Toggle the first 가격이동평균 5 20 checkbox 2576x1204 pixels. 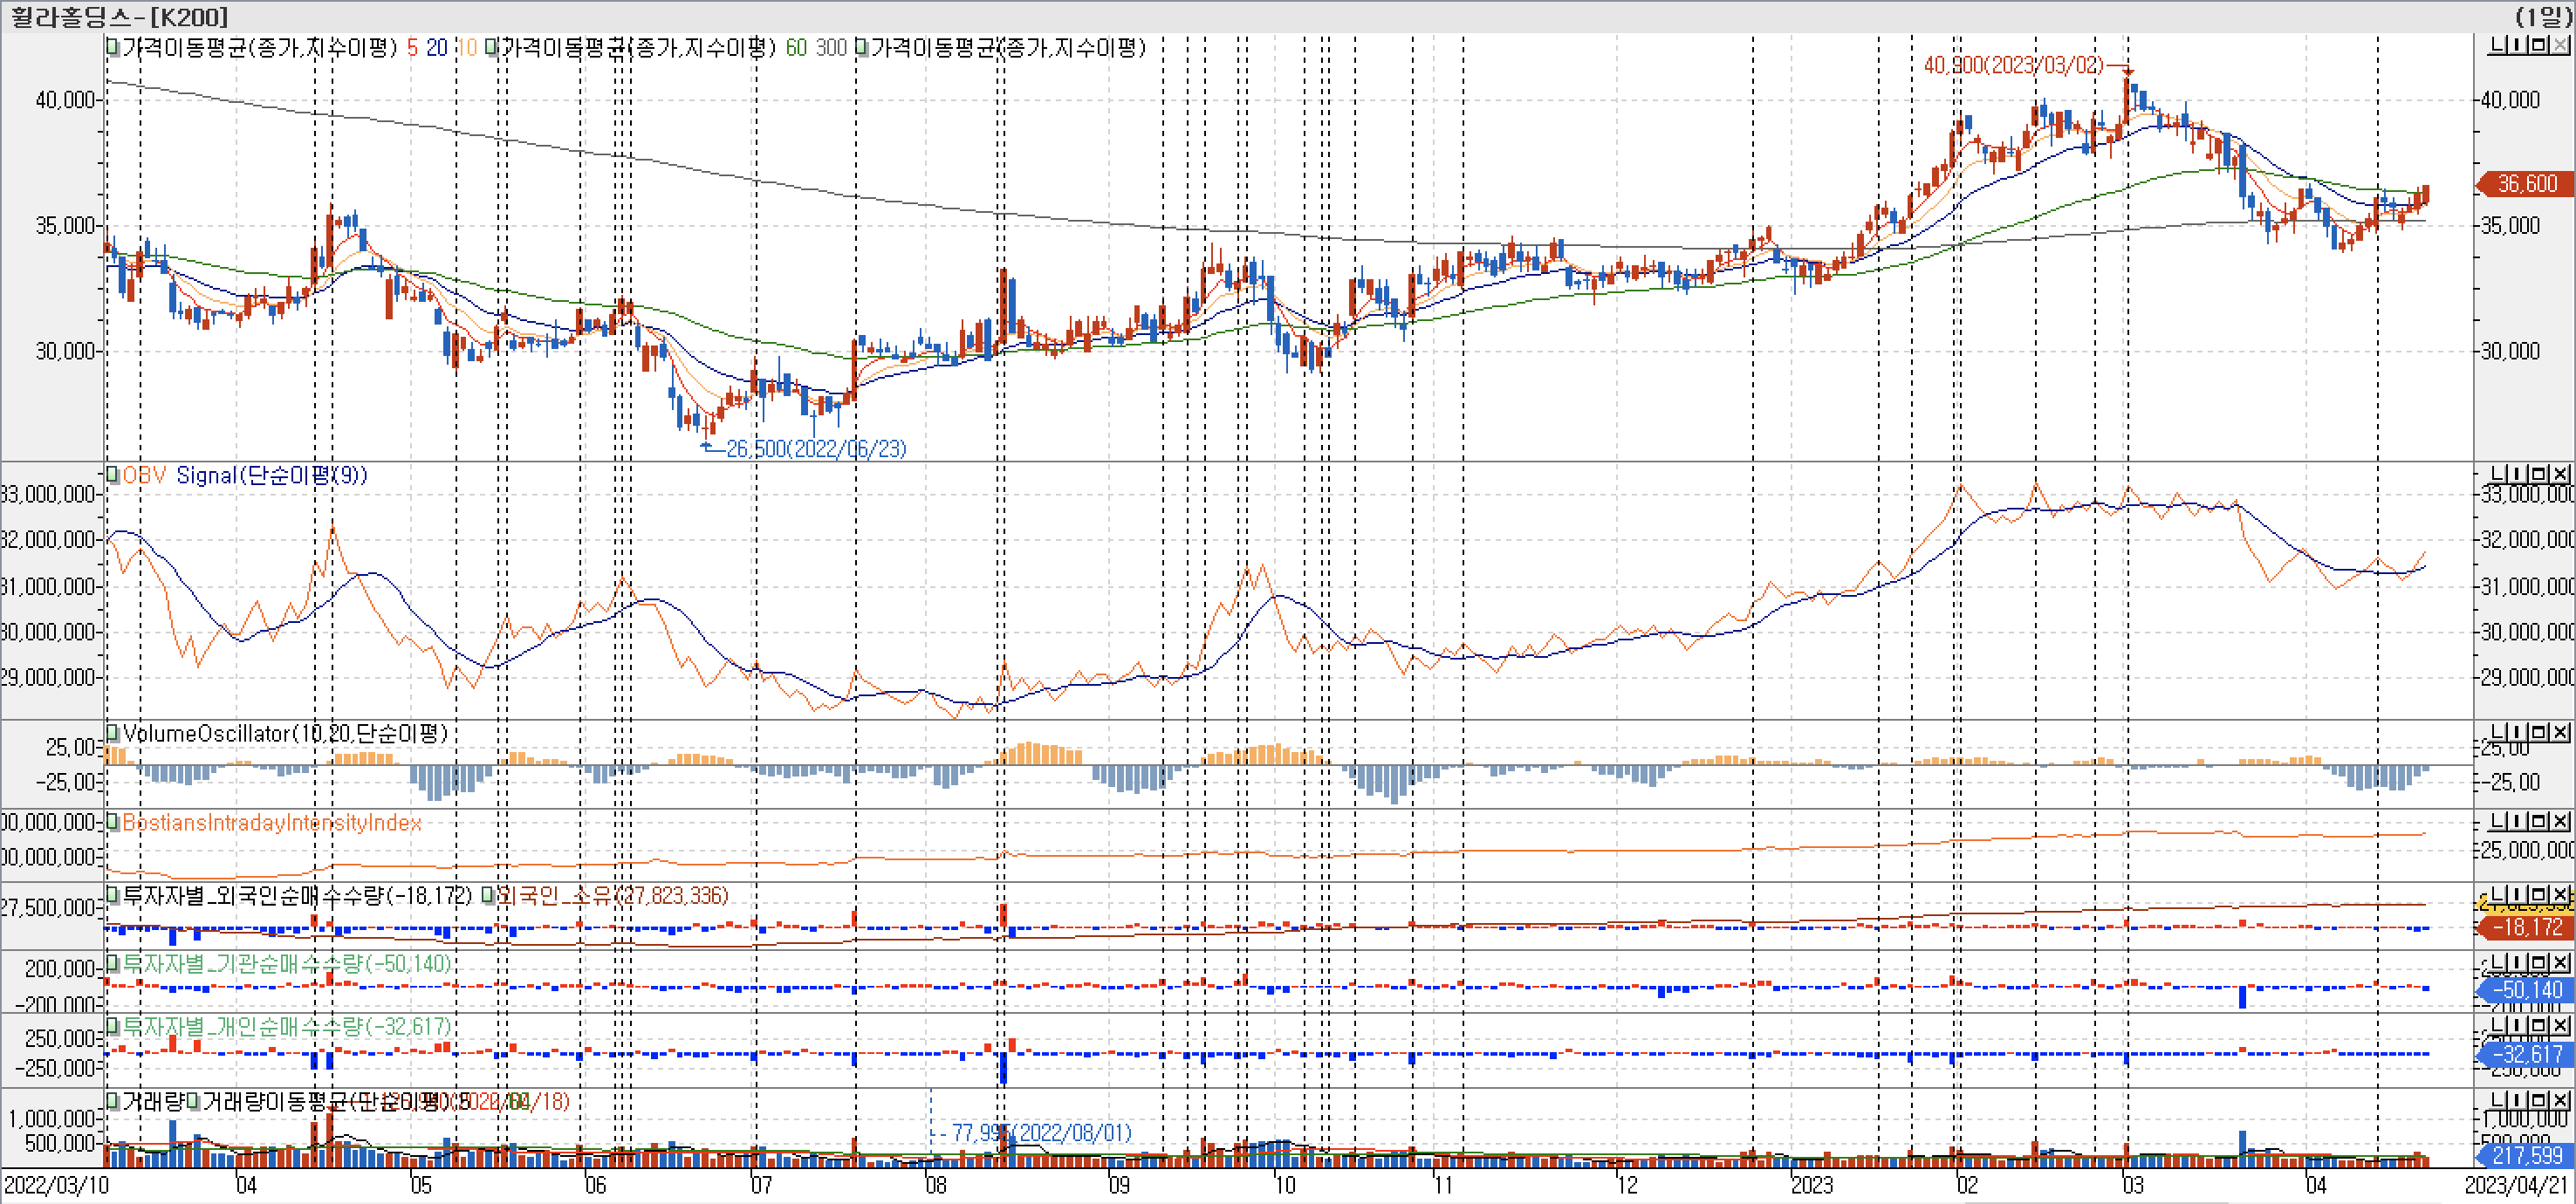[113, 47]
